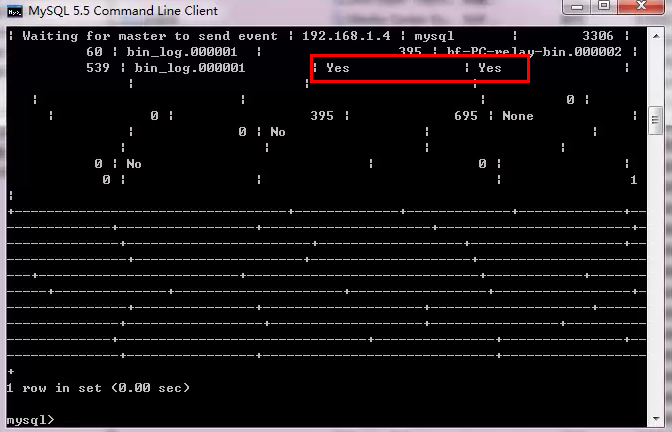Click the value 60 in the second row
Viewport: 672px width, 432px height.
[94, 52]
